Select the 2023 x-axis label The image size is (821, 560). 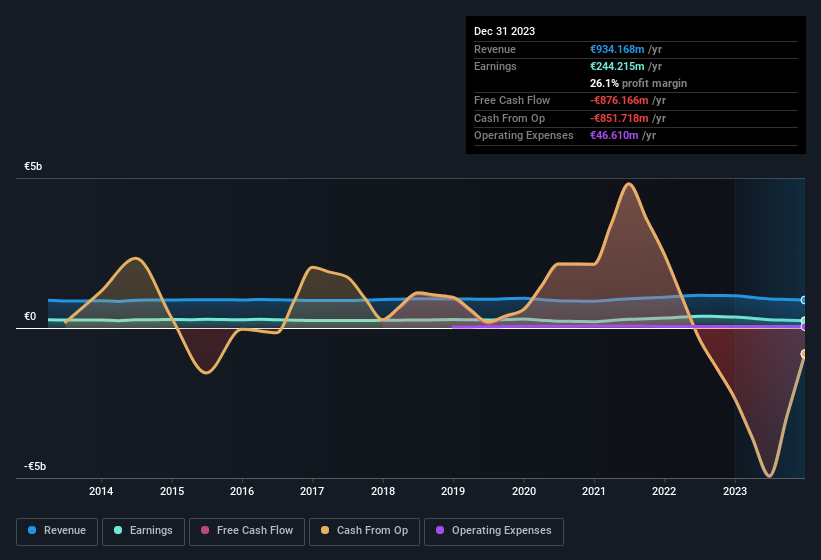tap(735, 491)
